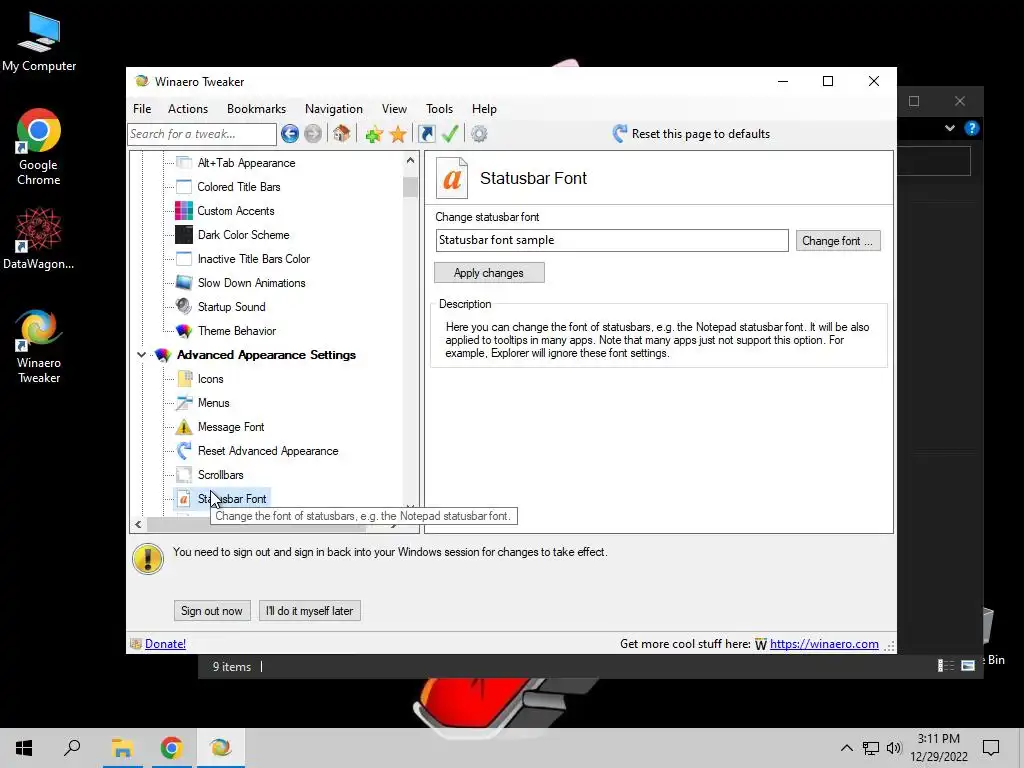Open Google Chrome desktop shortcut

[39, 147]
